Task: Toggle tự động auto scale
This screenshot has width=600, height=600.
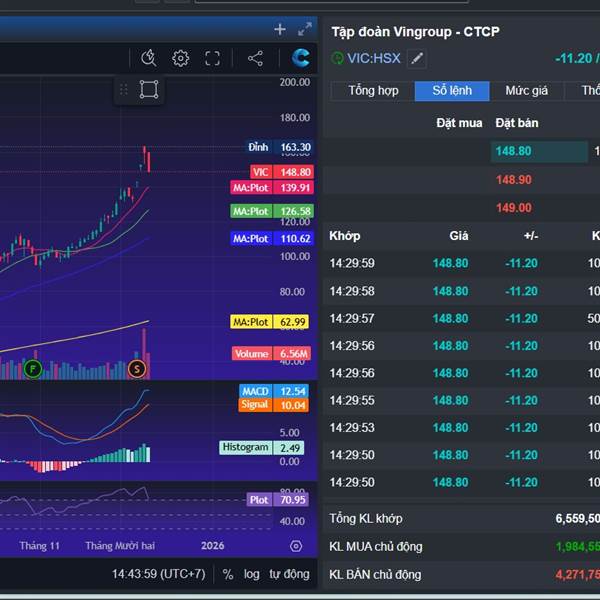Action: pos(289,574)
